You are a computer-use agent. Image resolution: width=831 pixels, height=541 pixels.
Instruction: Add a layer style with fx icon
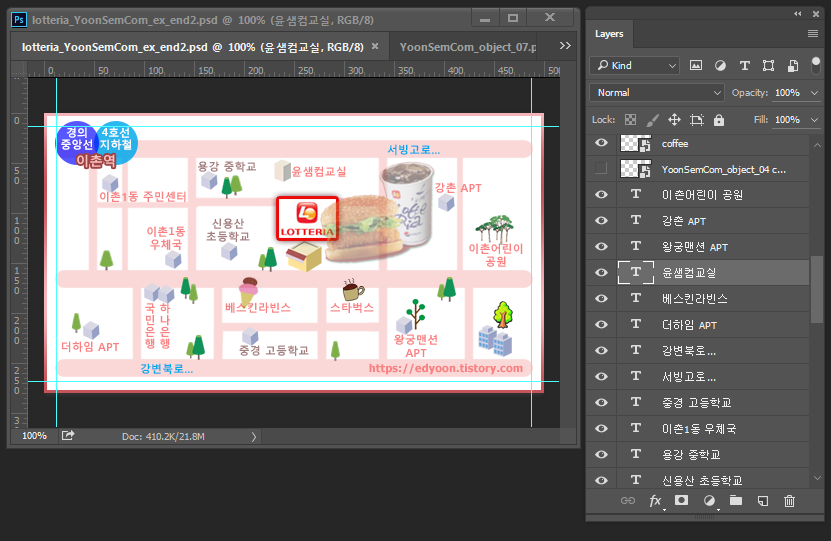[656, 501]
